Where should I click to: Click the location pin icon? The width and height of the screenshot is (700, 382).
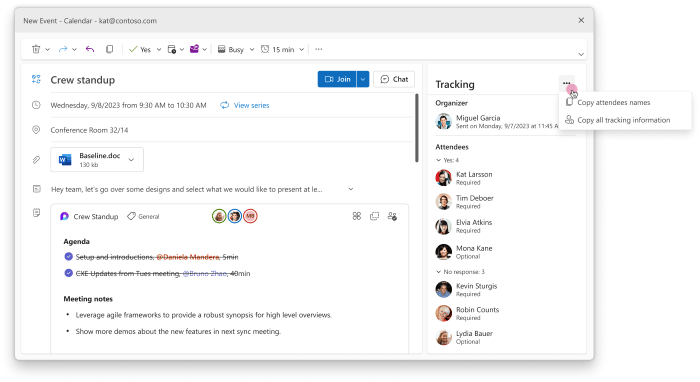tap(36, 129)
